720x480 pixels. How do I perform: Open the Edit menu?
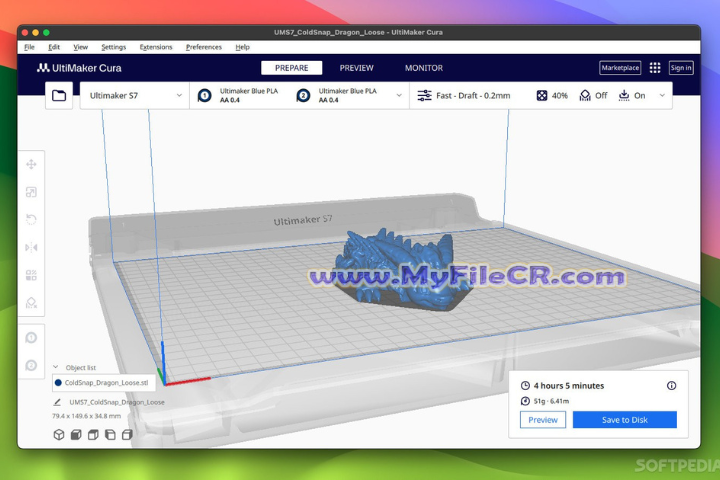tap(54, 47)
